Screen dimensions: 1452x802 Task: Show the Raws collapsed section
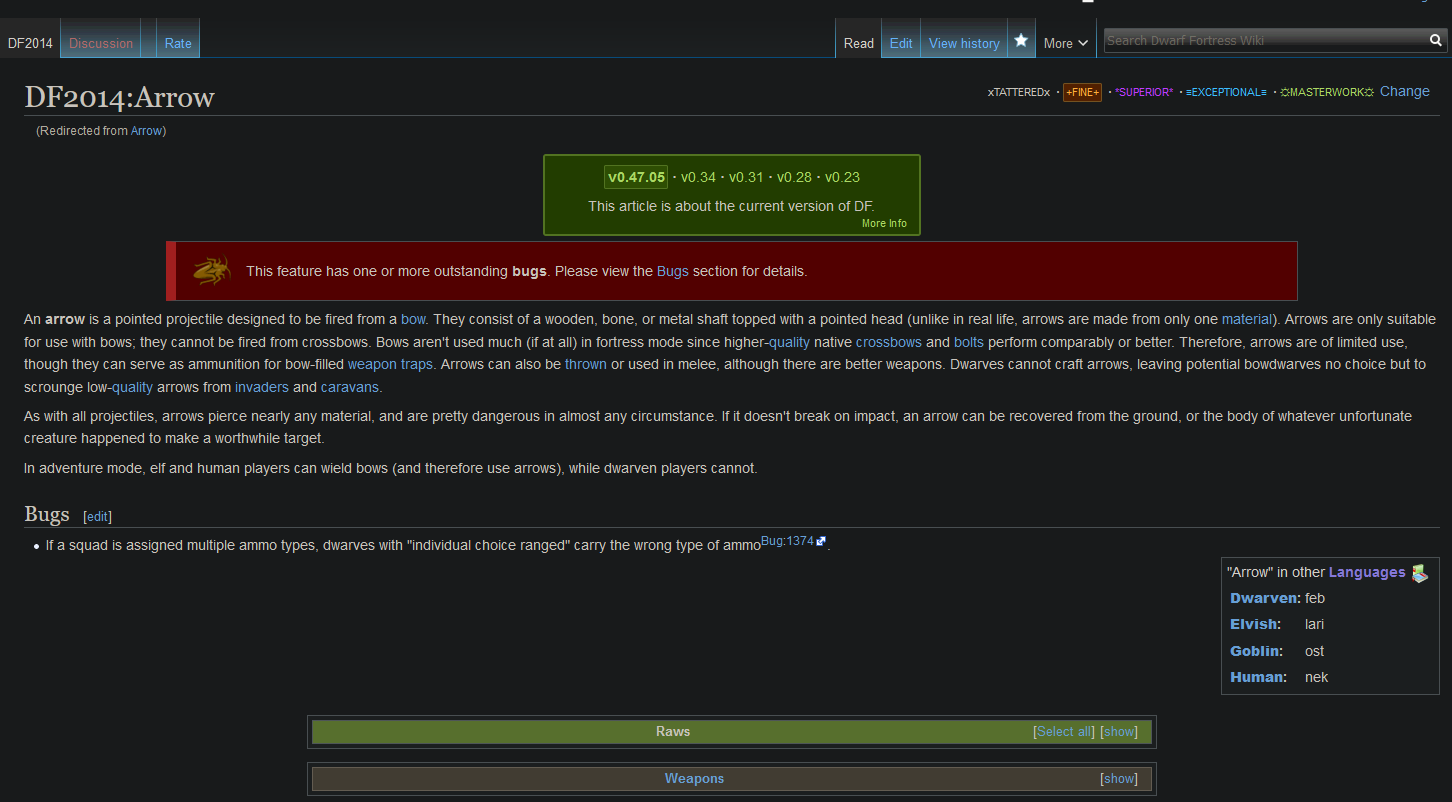tap(1119, 732)
